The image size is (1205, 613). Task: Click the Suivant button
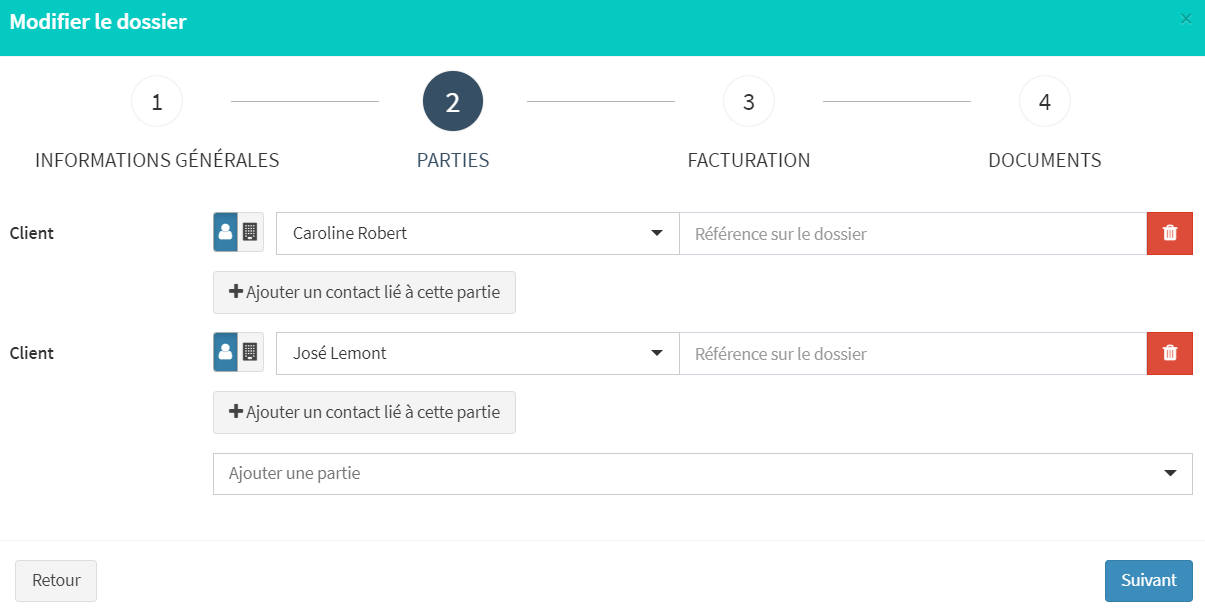point(1149,581)
